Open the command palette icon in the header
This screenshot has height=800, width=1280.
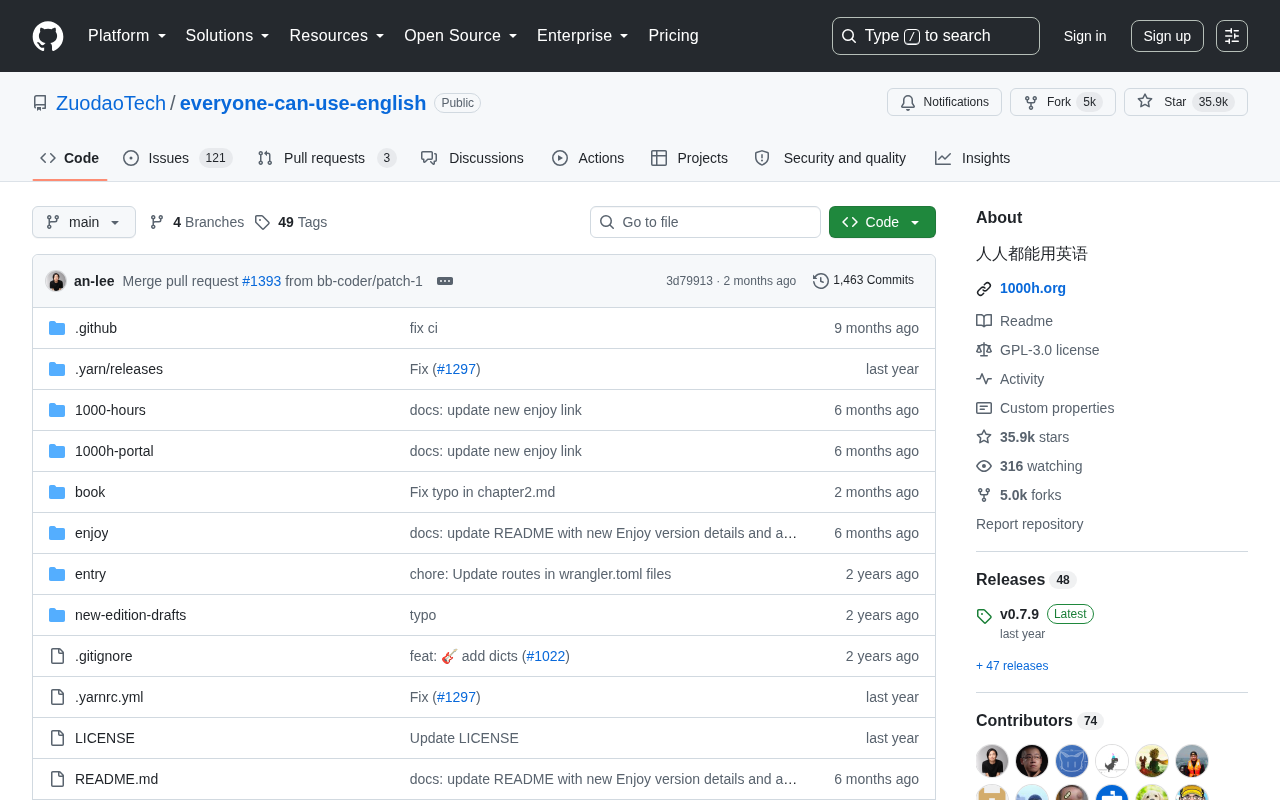click(1232, 36)
